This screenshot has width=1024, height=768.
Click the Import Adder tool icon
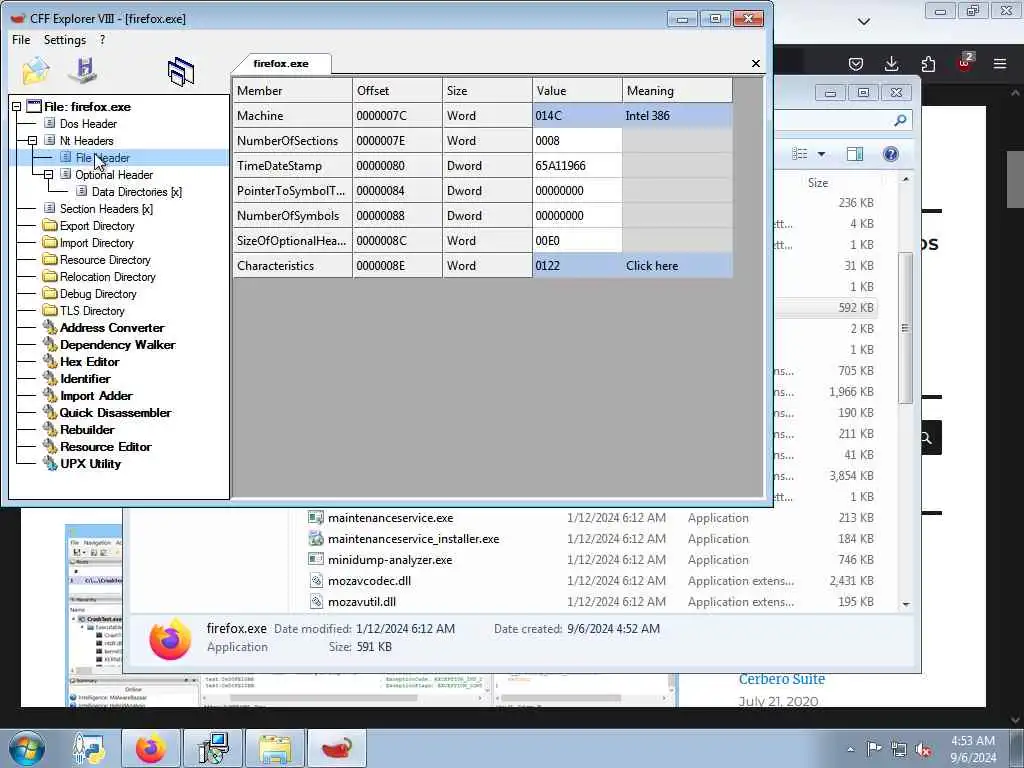click(x=50, y=395)
